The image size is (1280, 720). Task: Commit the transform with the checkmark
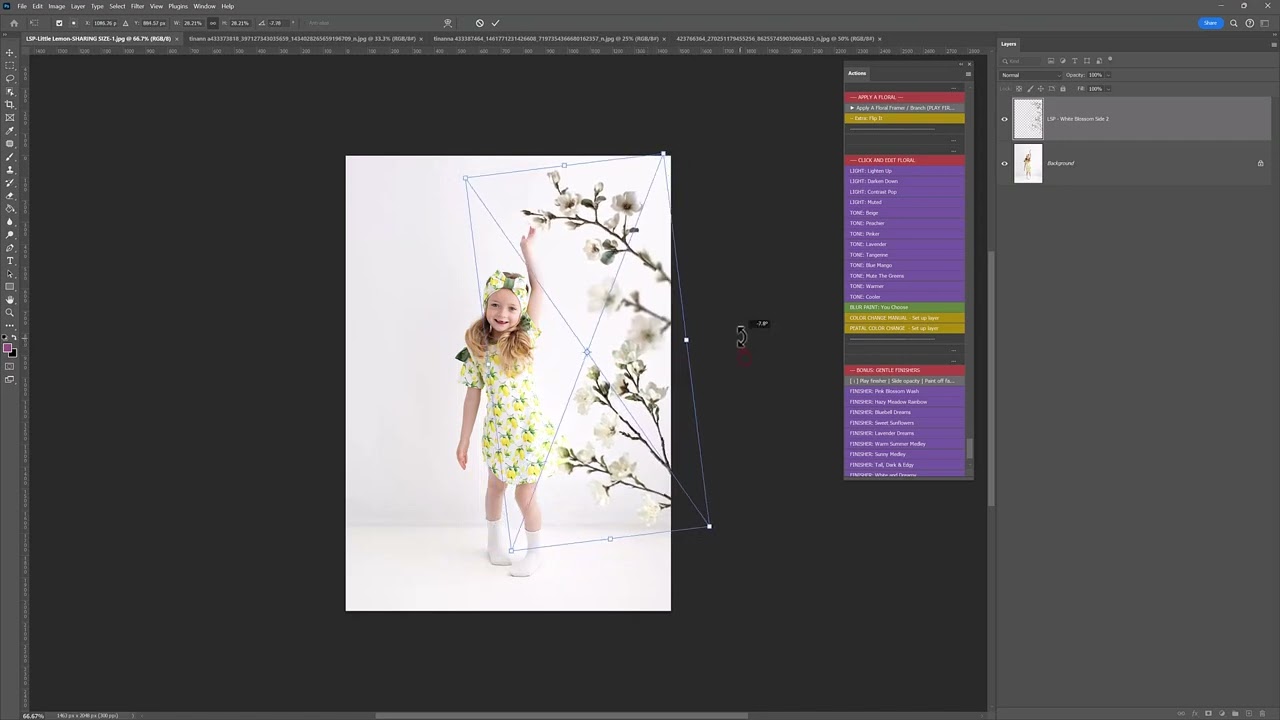point(495,23)
